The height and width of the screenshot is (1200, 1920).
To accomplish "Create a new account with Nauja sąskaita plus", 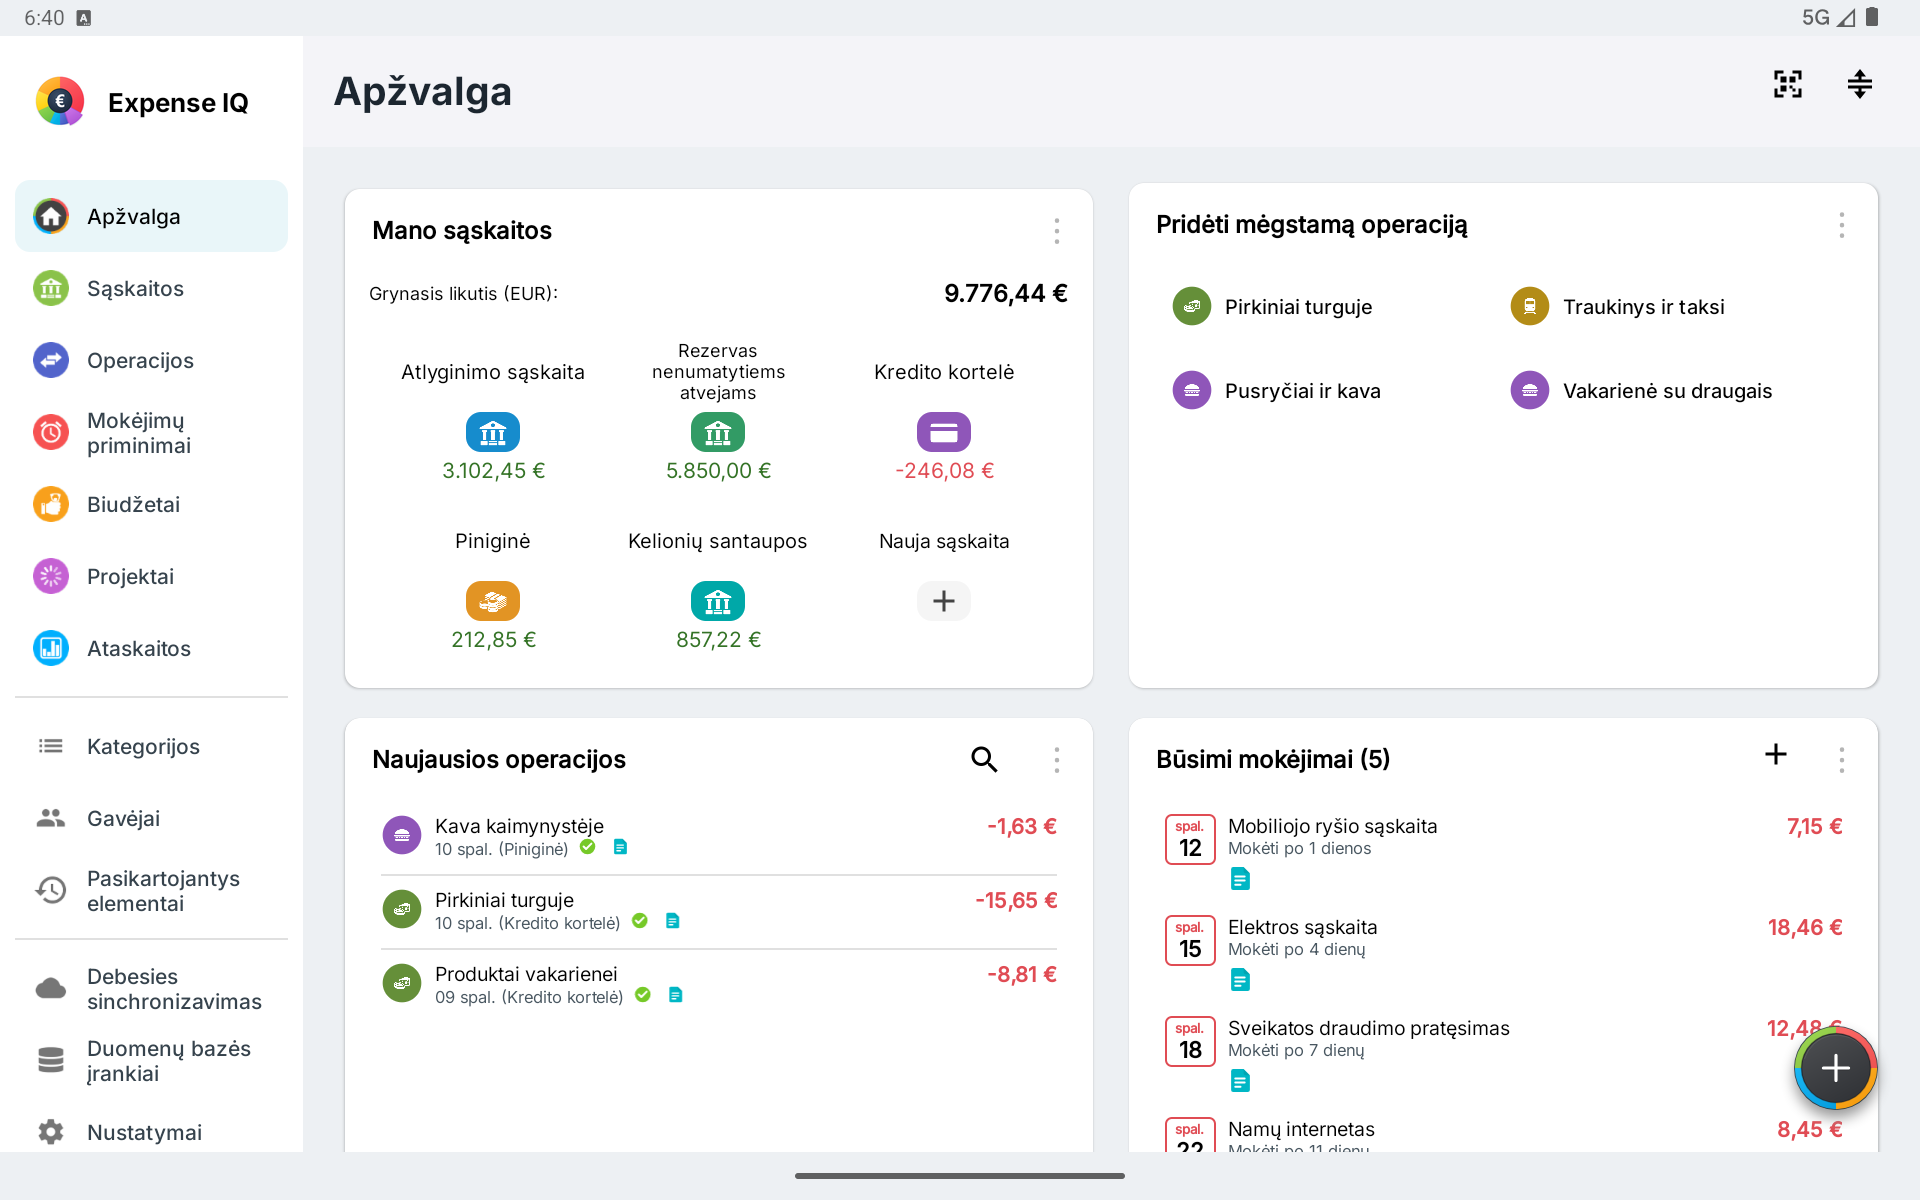I will click(x=944, y=601).
